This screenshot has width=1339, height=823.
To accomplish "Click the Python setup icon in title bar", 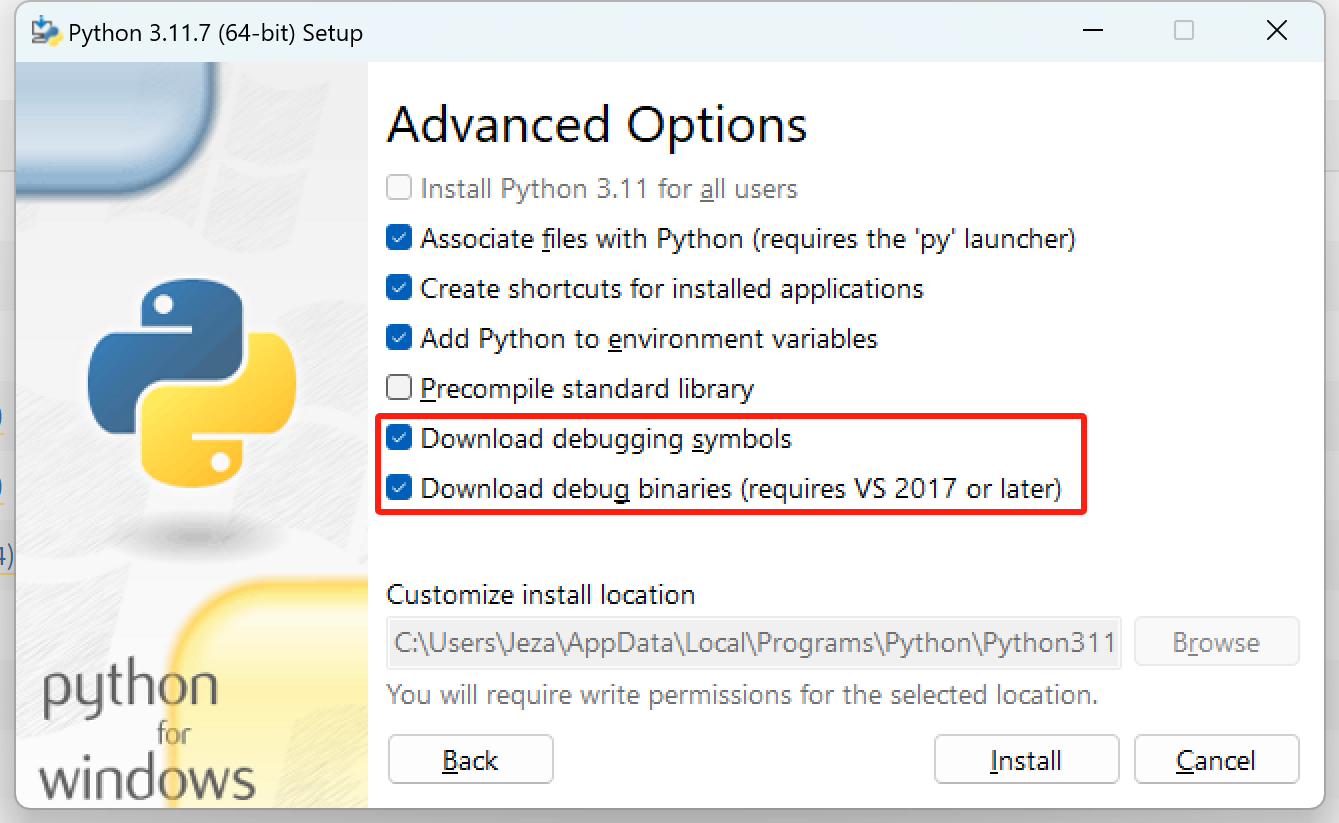I will coord(44,31).
